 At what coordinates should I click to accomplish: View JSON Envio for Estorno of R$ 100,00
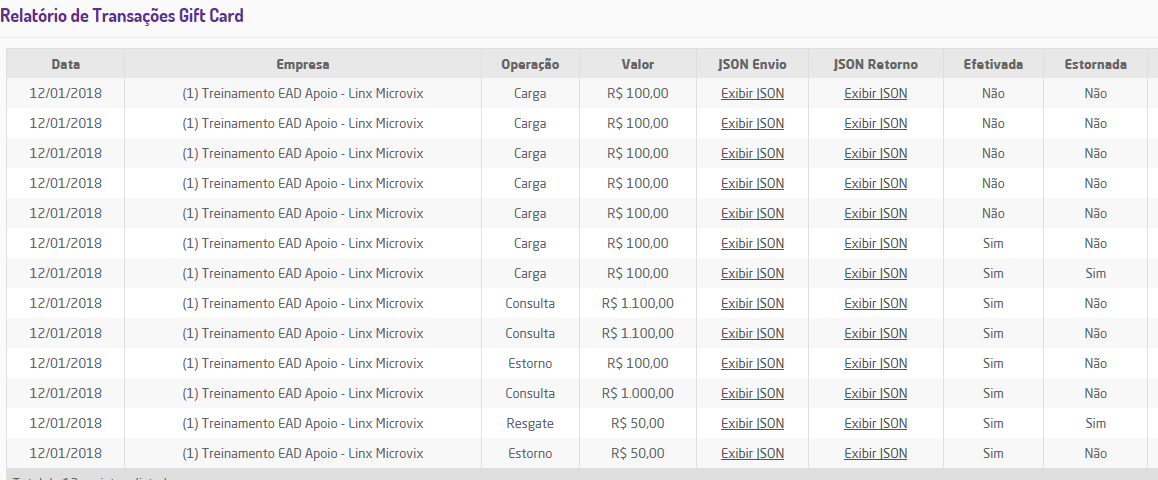[x=752, y=364]
